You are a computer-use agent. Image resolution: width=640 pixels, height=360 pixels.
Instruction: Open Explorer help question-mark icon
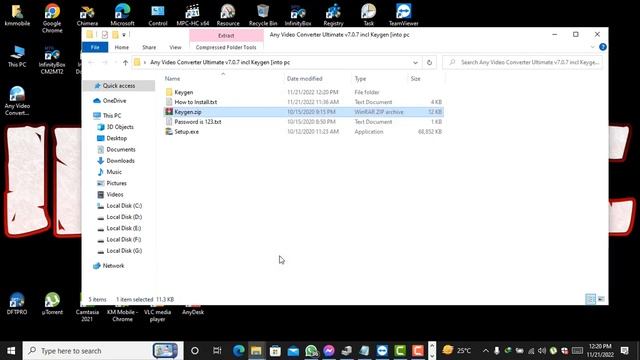coord(602,47)
